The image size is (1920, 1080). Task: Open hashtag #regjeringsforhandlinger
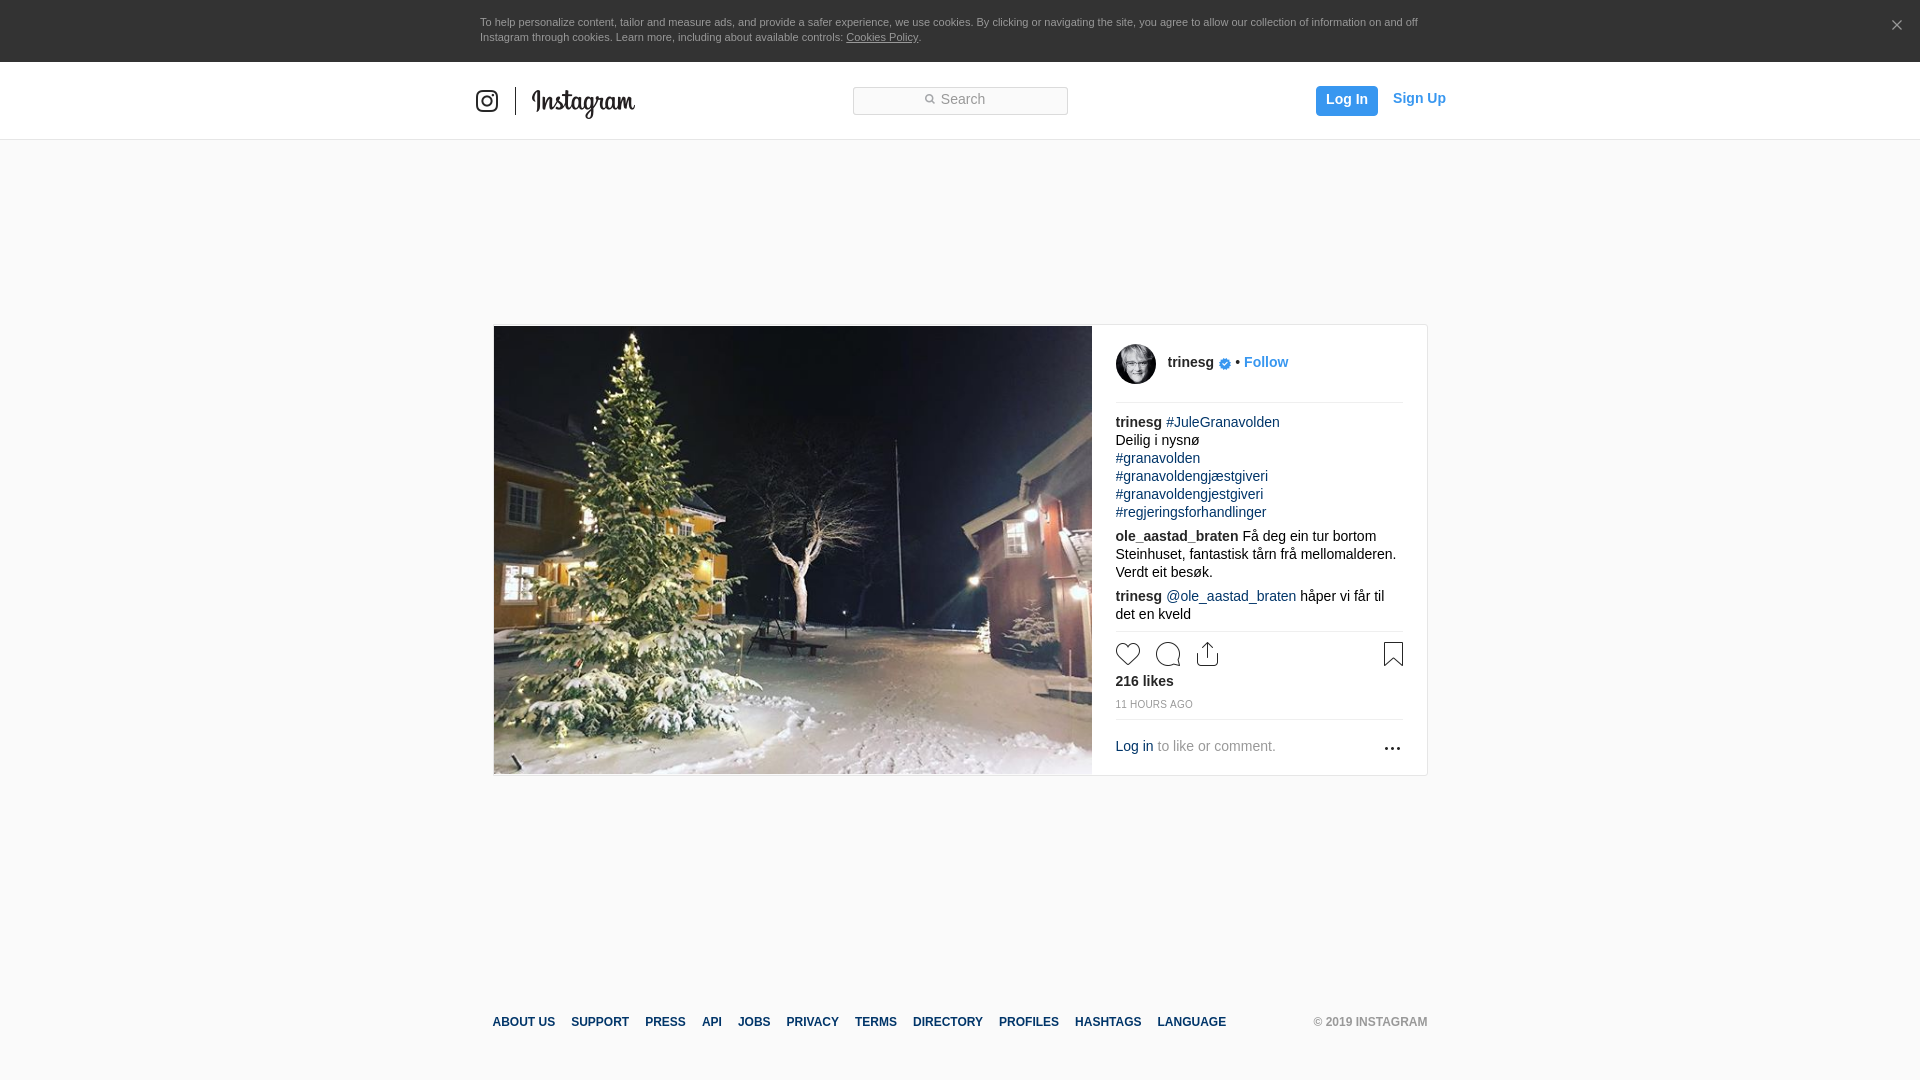pyautogui.click(x=1191, y=512)
